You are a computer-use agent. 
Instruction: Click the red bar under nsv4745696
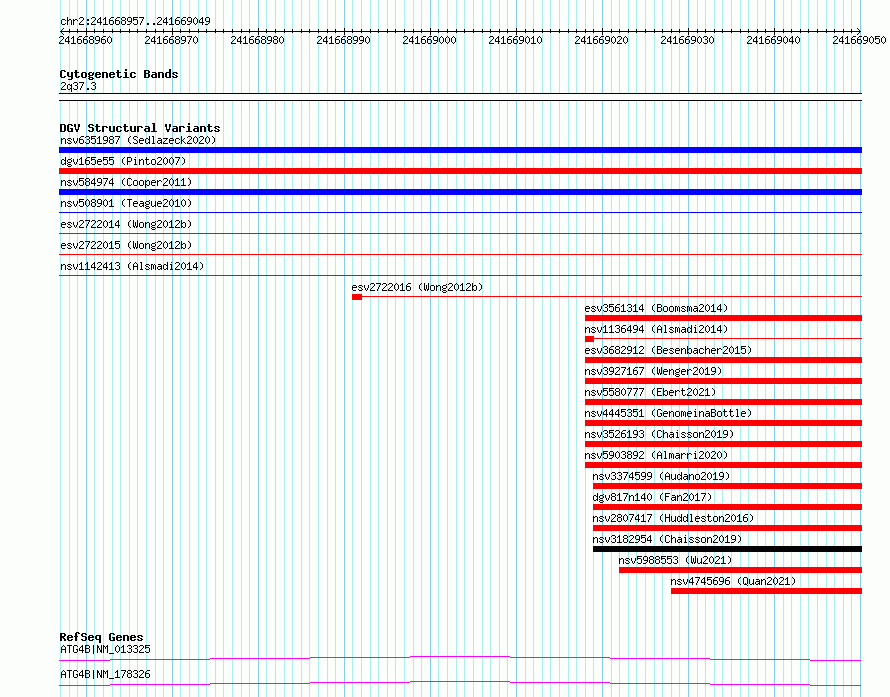point(766,591)
